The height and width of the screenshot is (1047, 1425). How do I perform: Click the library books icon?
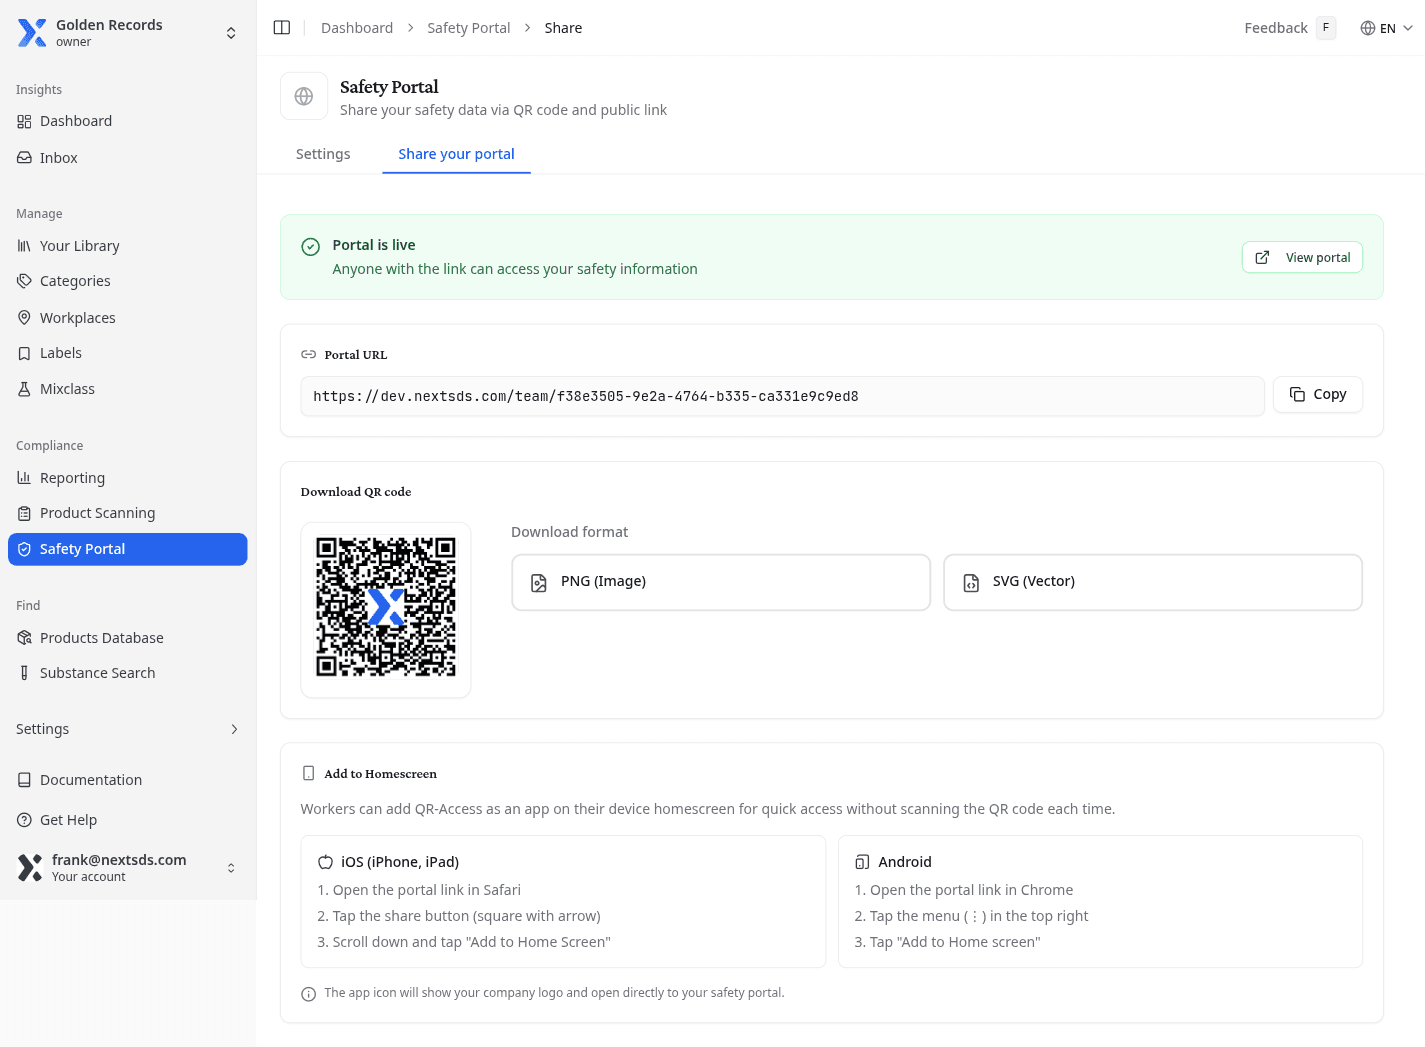[x=24, y=246]
